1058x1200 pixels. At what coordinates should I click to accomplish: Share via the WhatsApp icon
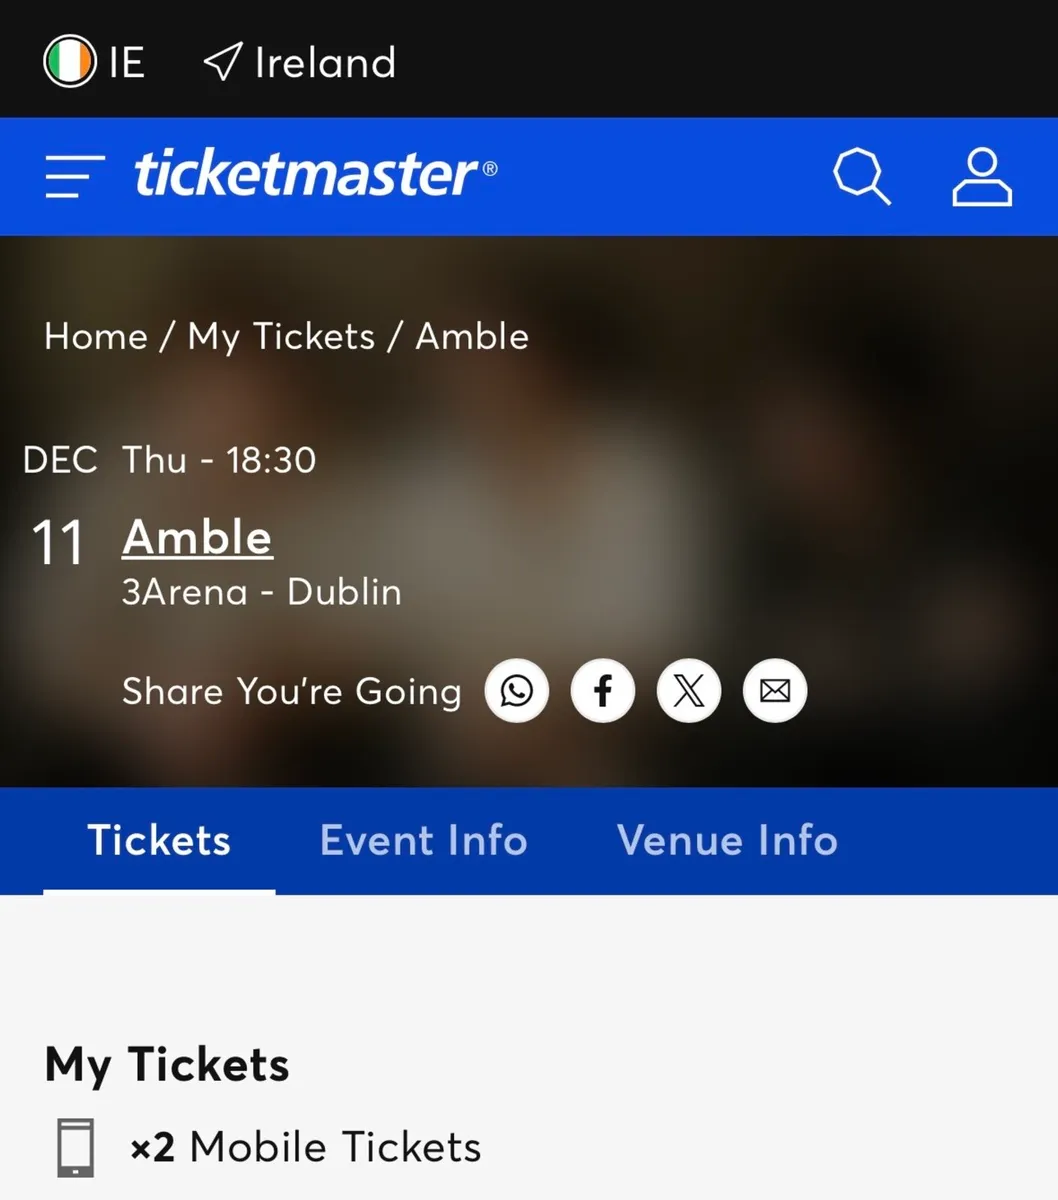516,690
